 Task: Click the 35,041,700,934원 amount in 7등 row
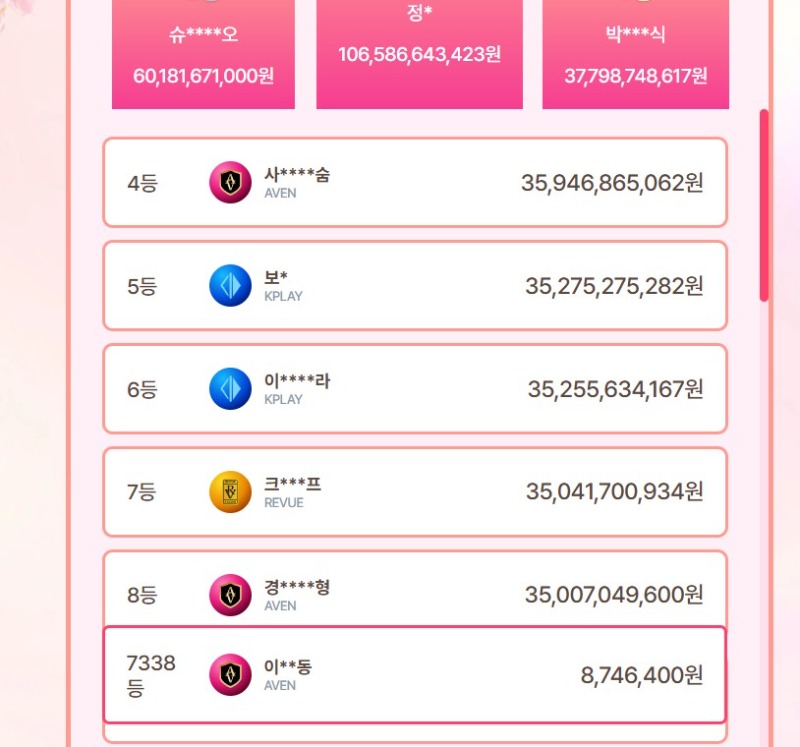[614, 492]
